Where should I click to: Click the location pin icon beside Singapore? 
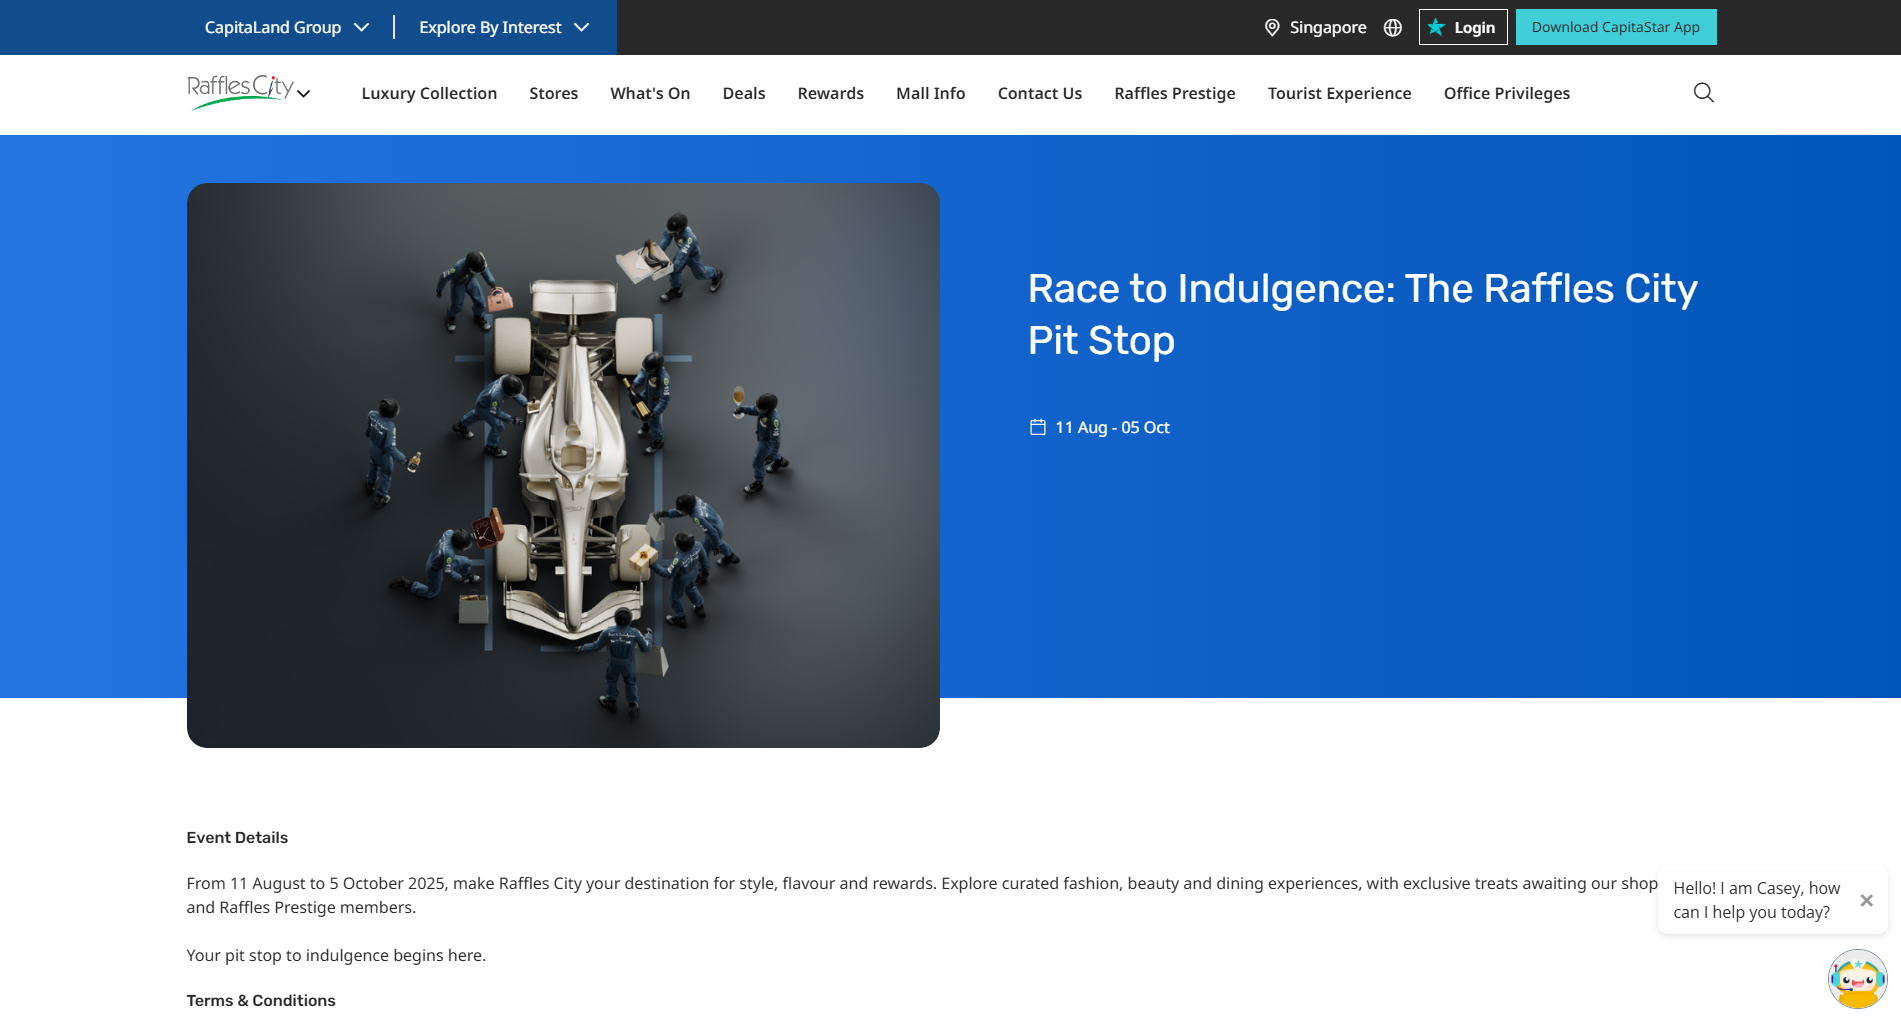(x=1272, y=28)
